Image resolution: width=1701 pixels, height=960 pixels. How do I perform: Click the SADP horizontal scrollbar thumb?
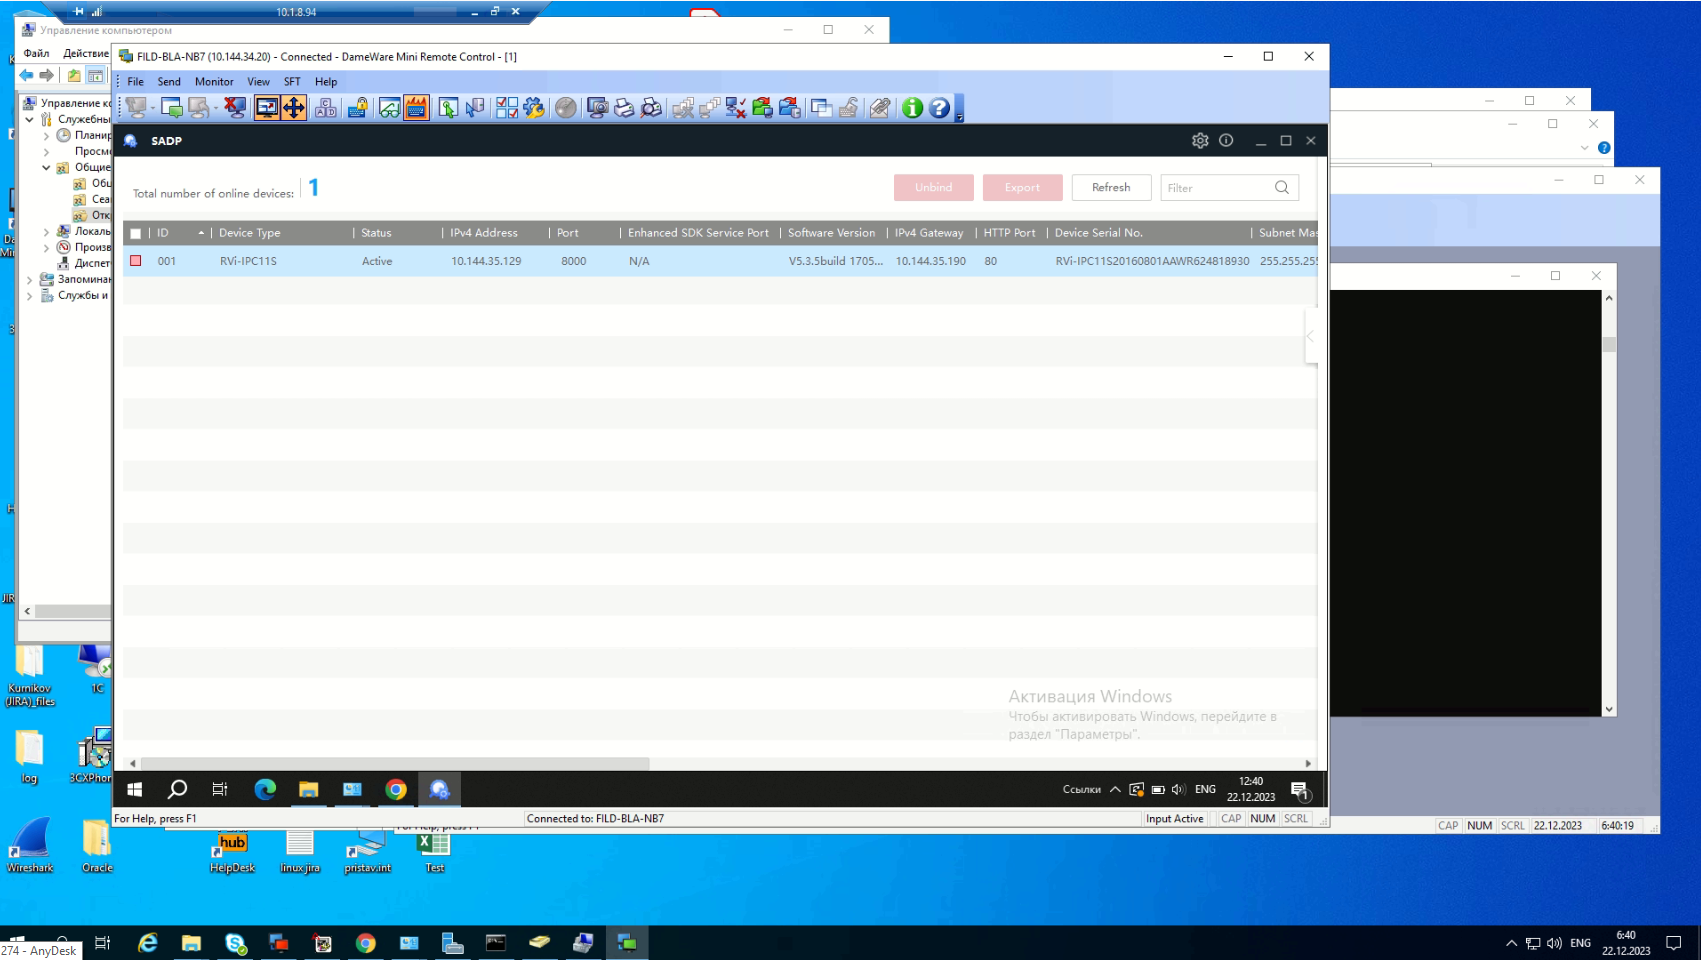(x=395, y=764)
